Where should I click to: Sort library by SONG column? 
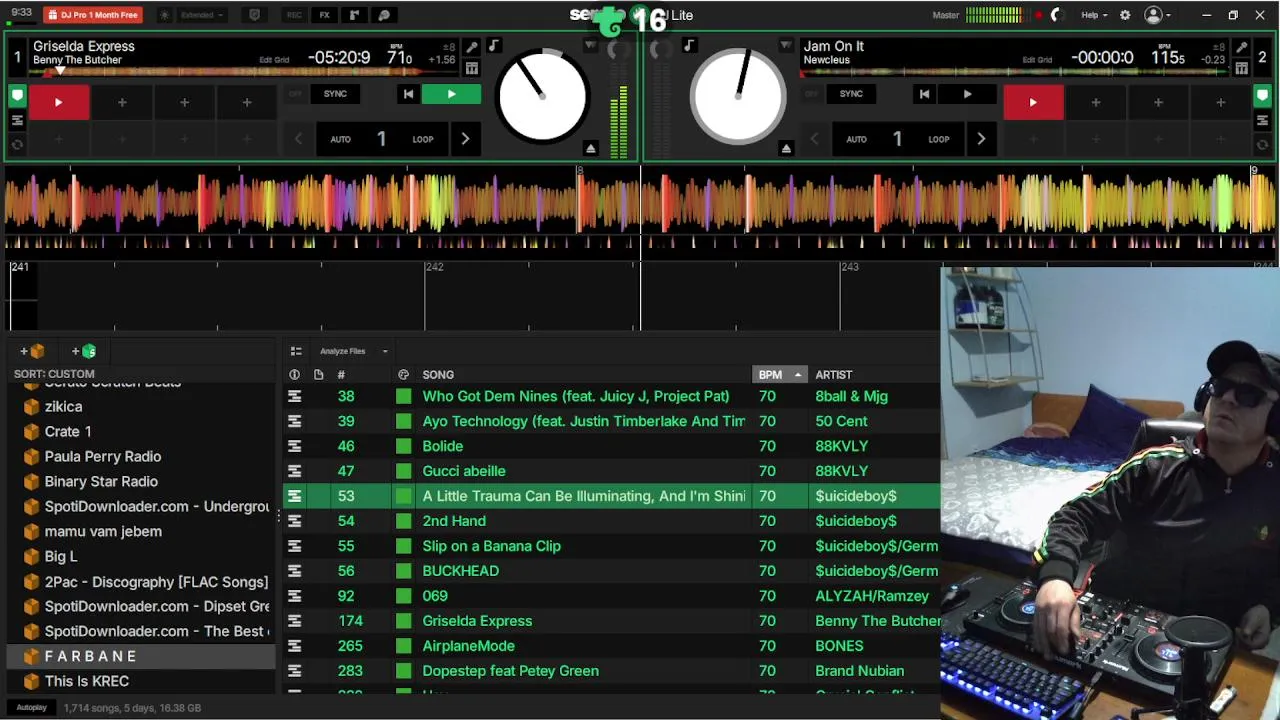click(438, 375)
